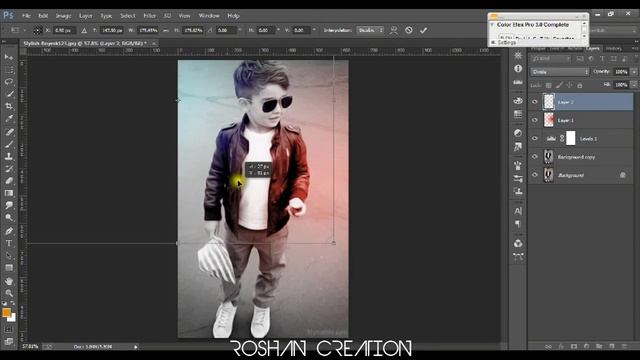Toggle lock all padlock icon
Image resolution: width=640 pixels, height=360 pixels.
click(x=580, y=85)
